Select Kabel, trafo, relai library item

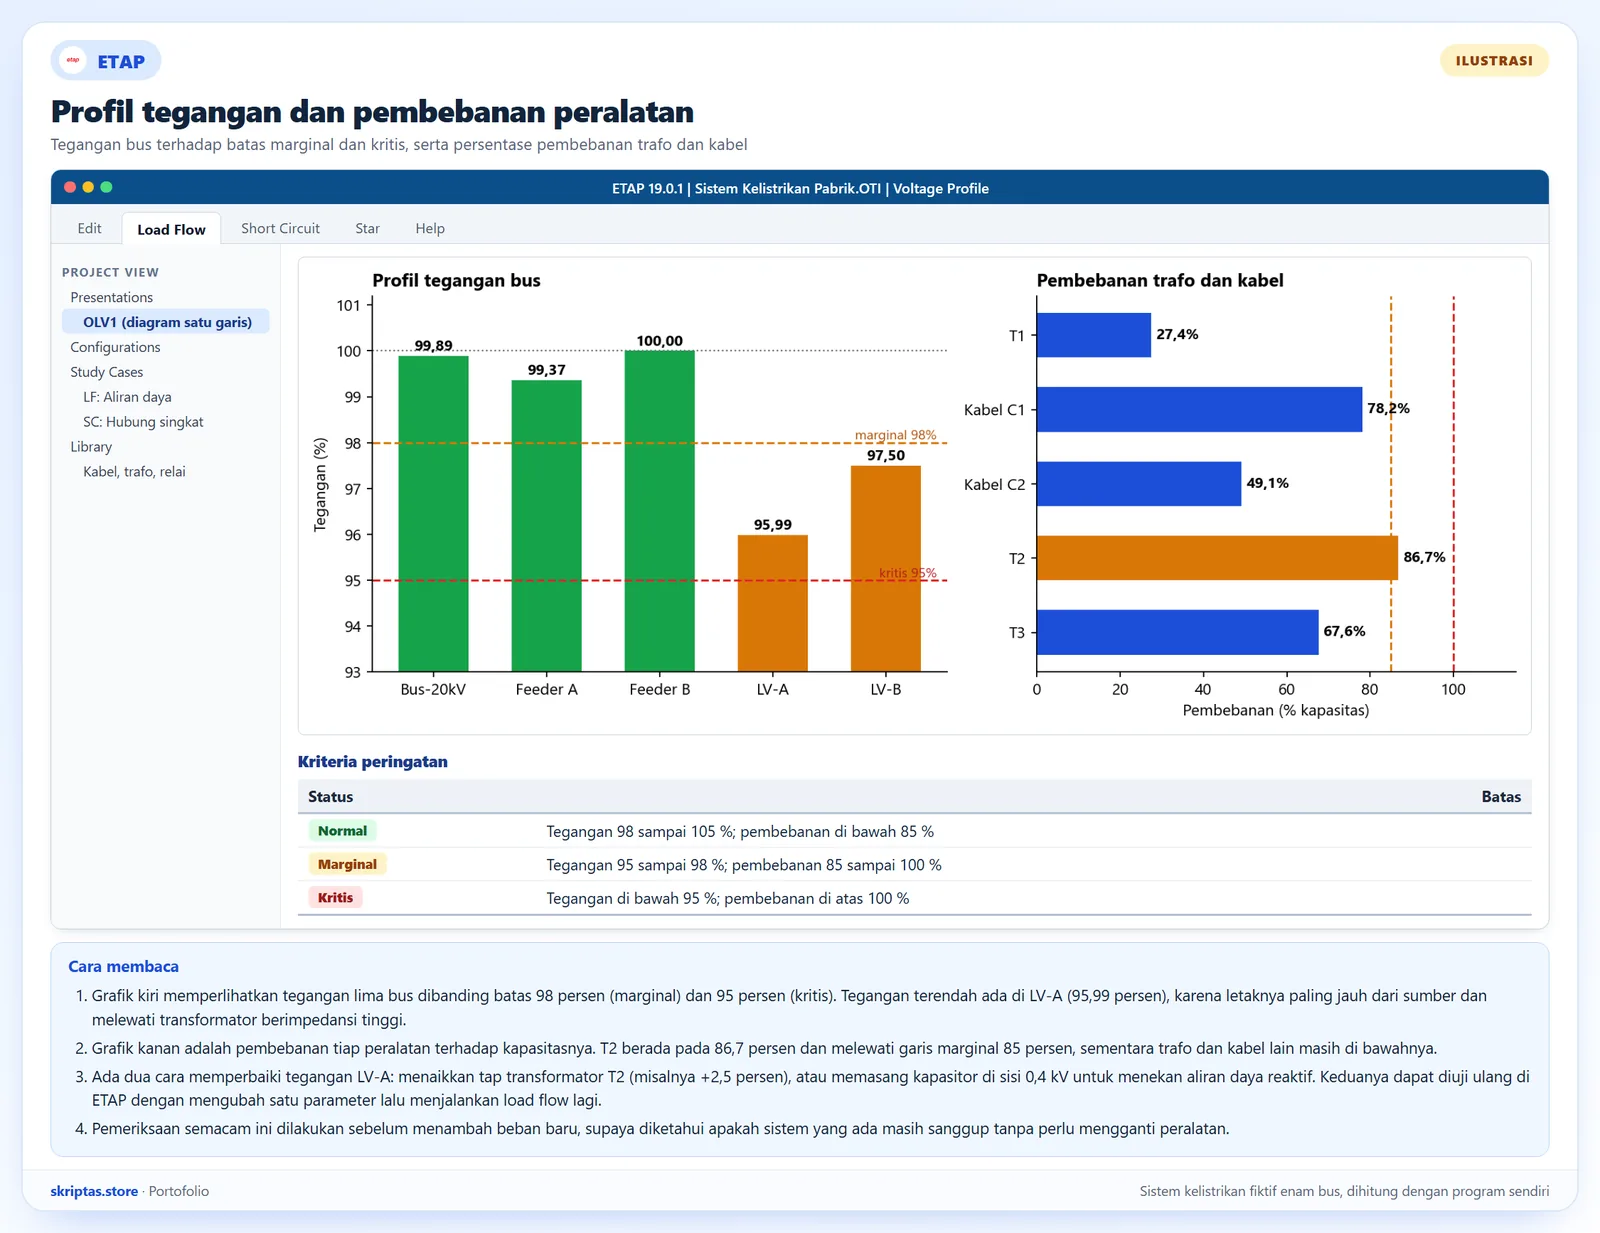tap(134, 472)
